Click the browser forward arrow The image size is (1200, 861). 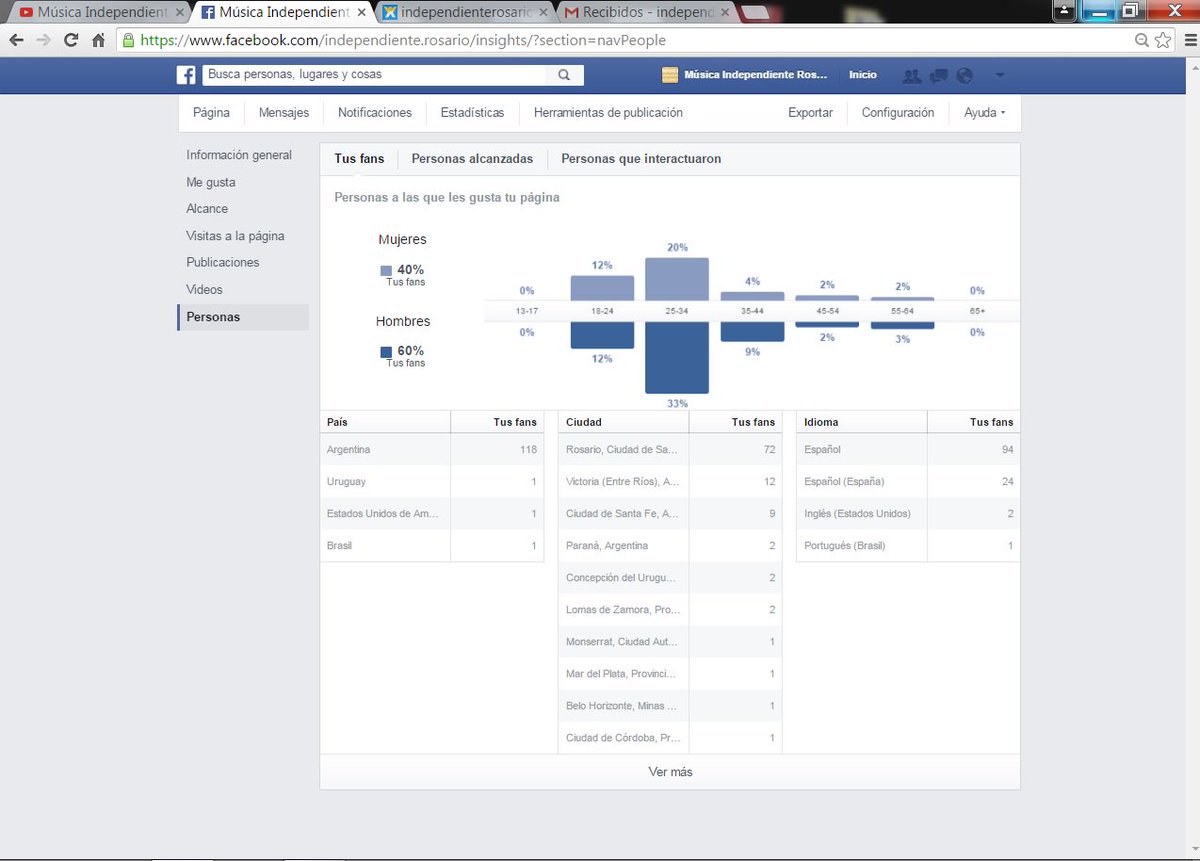point(44,41)
